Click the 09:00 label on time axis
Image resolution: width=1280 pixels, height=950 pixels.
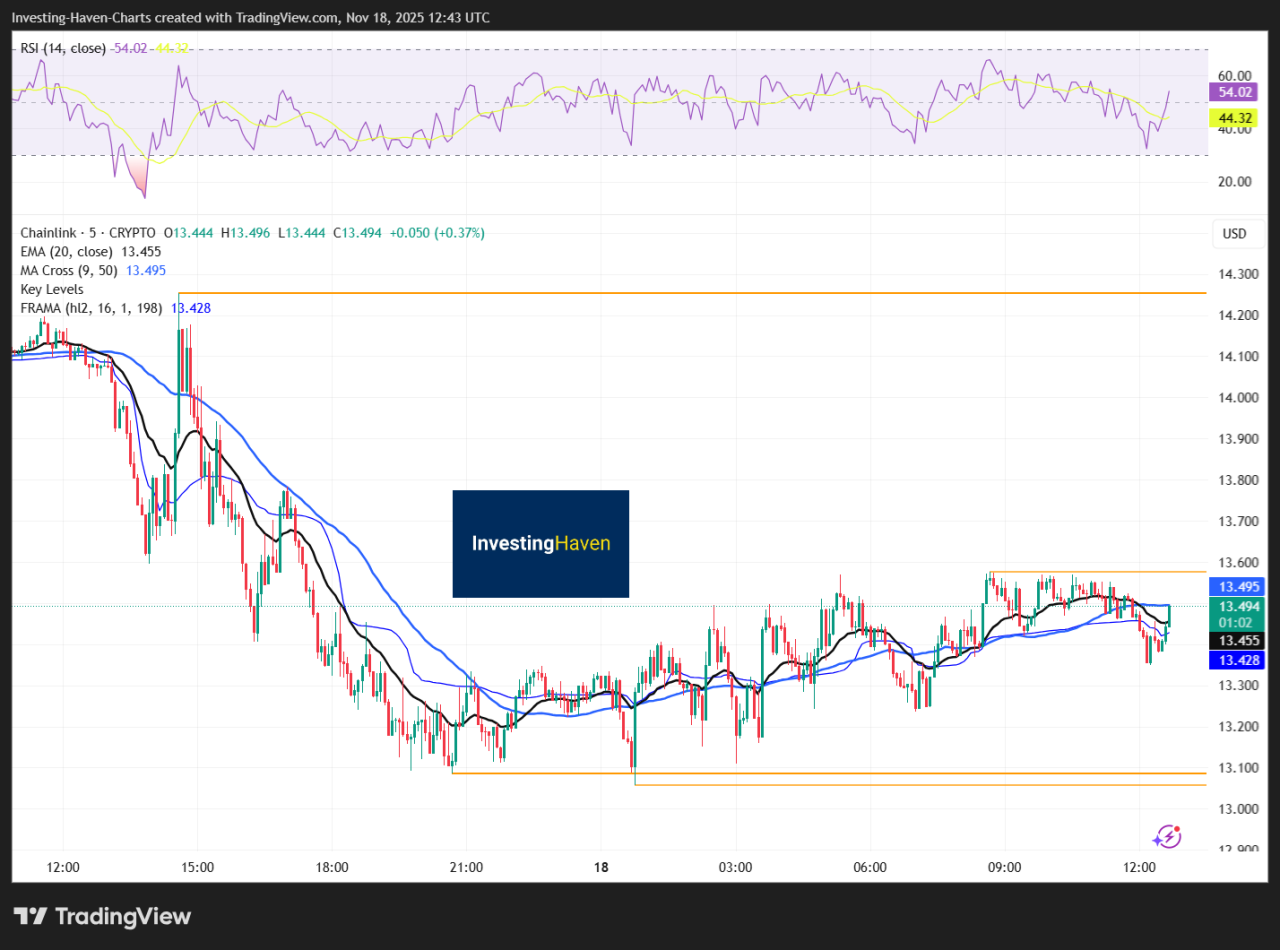(1004, 866)
